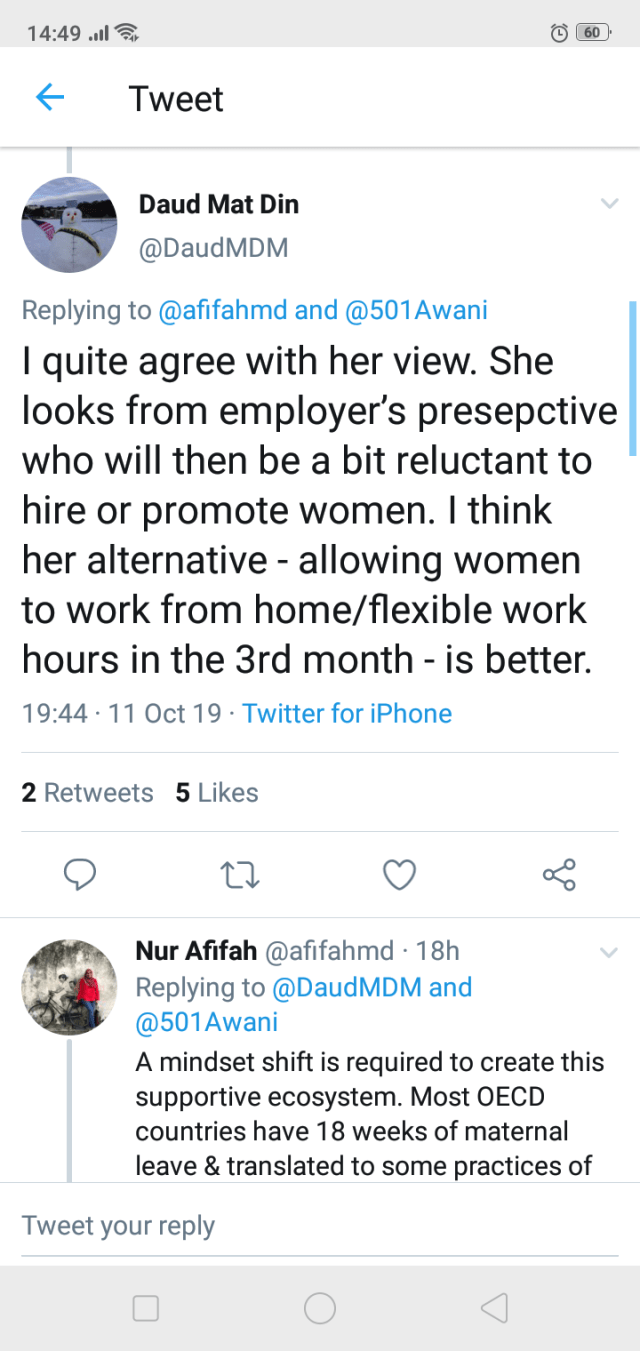Open Daud Mat Din's snowman profile picture
The height and width of the screenshot is (1351, 640).
(70, 225)
